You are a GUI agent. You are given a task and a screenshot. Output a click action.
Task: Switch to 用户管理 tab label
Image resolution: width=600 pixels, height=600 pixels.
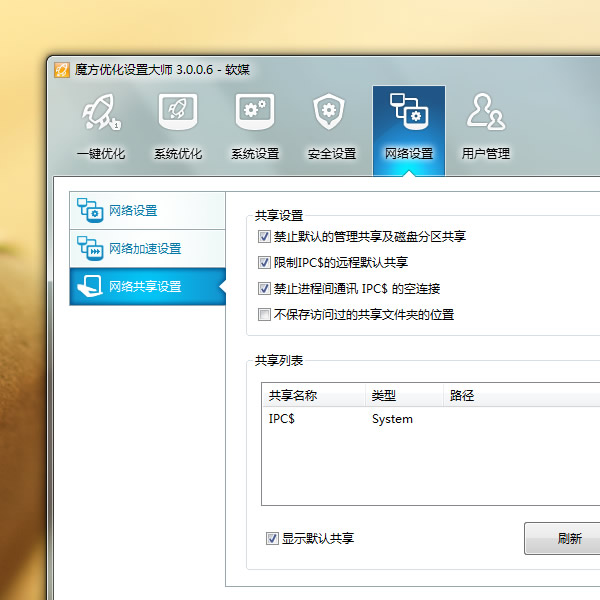pos(486,154)
